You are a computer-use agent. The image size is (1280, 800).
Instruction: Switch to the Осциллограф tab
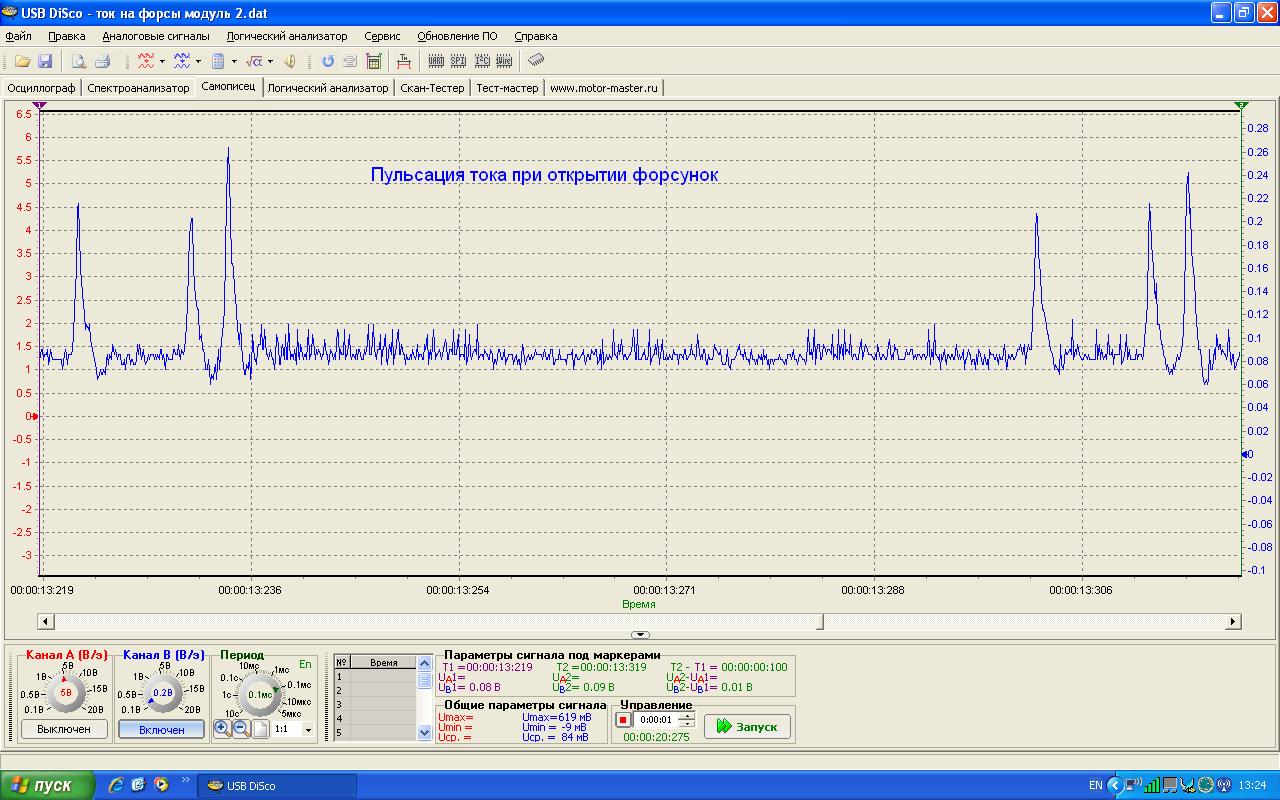click(x=41, y=88)
